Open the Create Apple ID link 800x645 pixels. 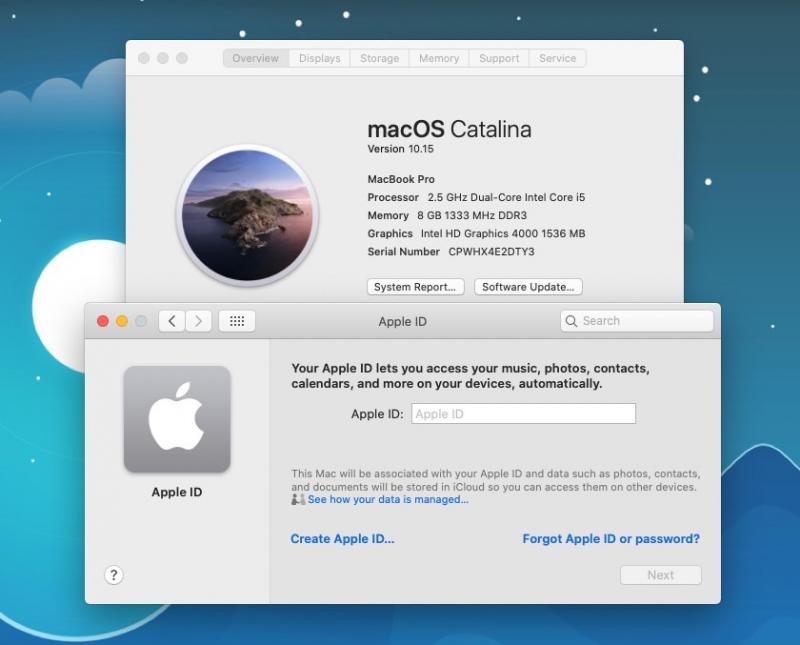coord(342,538)
